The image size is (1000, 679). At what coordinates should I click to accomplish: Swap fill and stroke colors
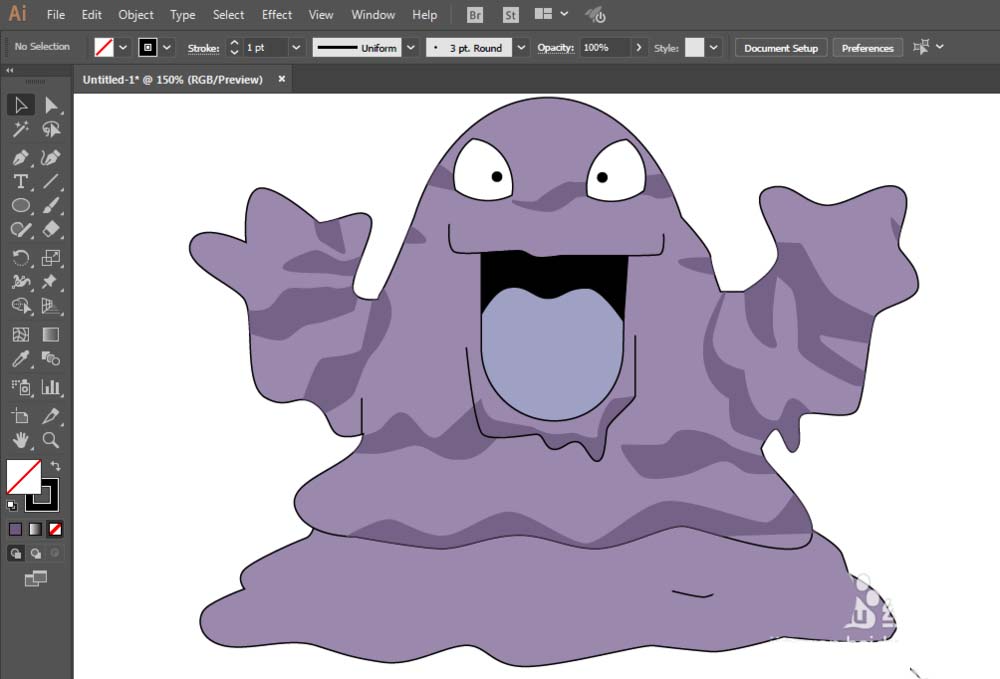[56, 466]
